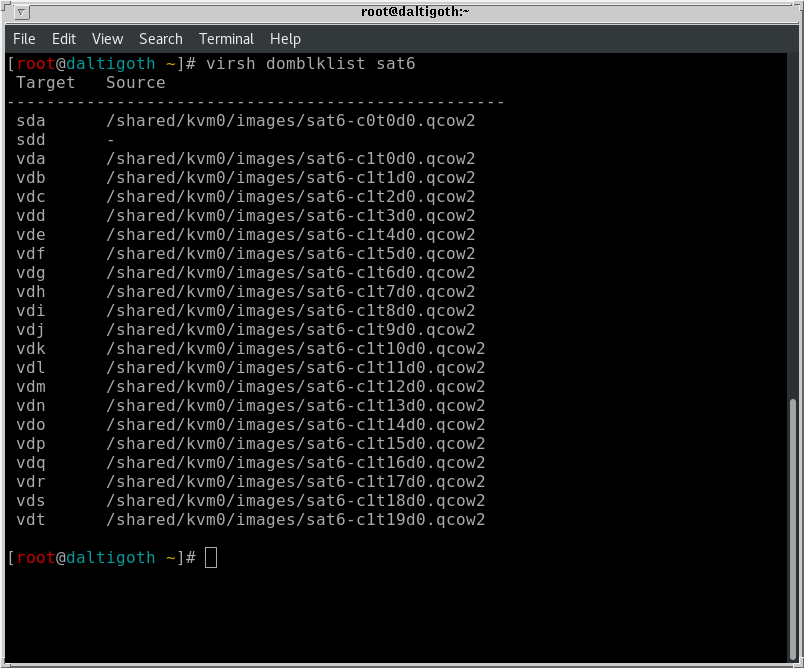Click the Target column header
804x668 pixels.
tap(46, 83)
